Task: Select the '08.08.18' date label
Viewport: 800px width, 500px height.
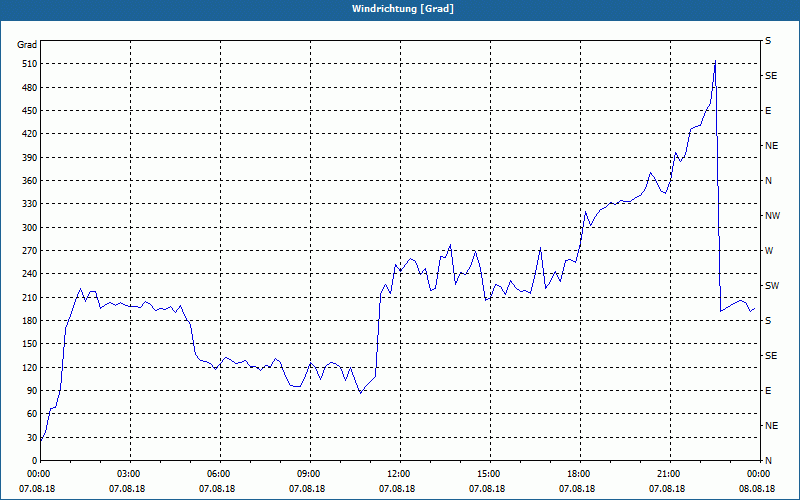Action: coord(757,489)
